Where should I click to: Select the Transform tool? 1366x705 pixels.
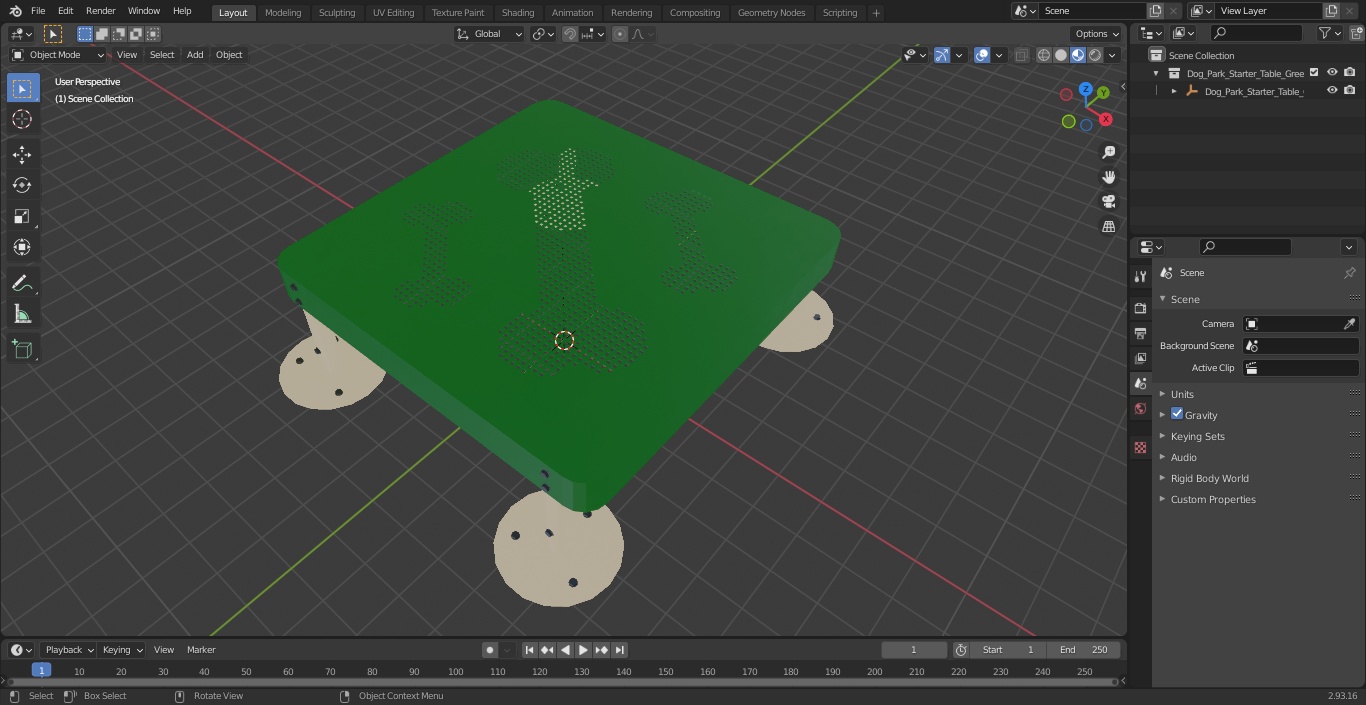[22, 247]
